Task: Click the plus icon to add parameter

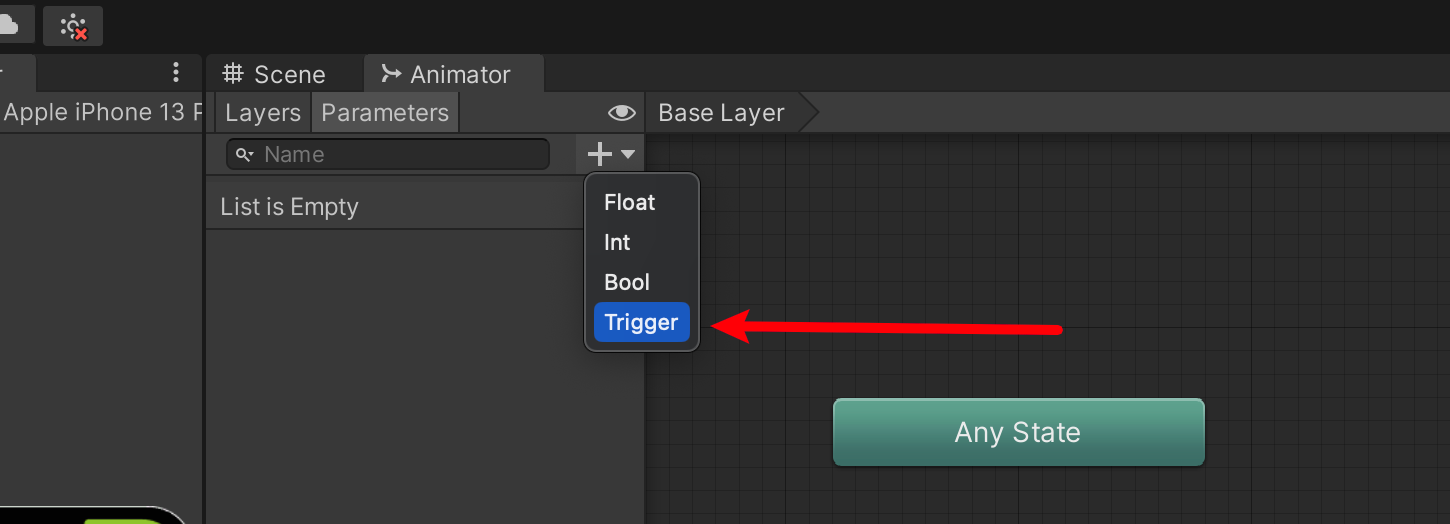Action: [599, 154]
